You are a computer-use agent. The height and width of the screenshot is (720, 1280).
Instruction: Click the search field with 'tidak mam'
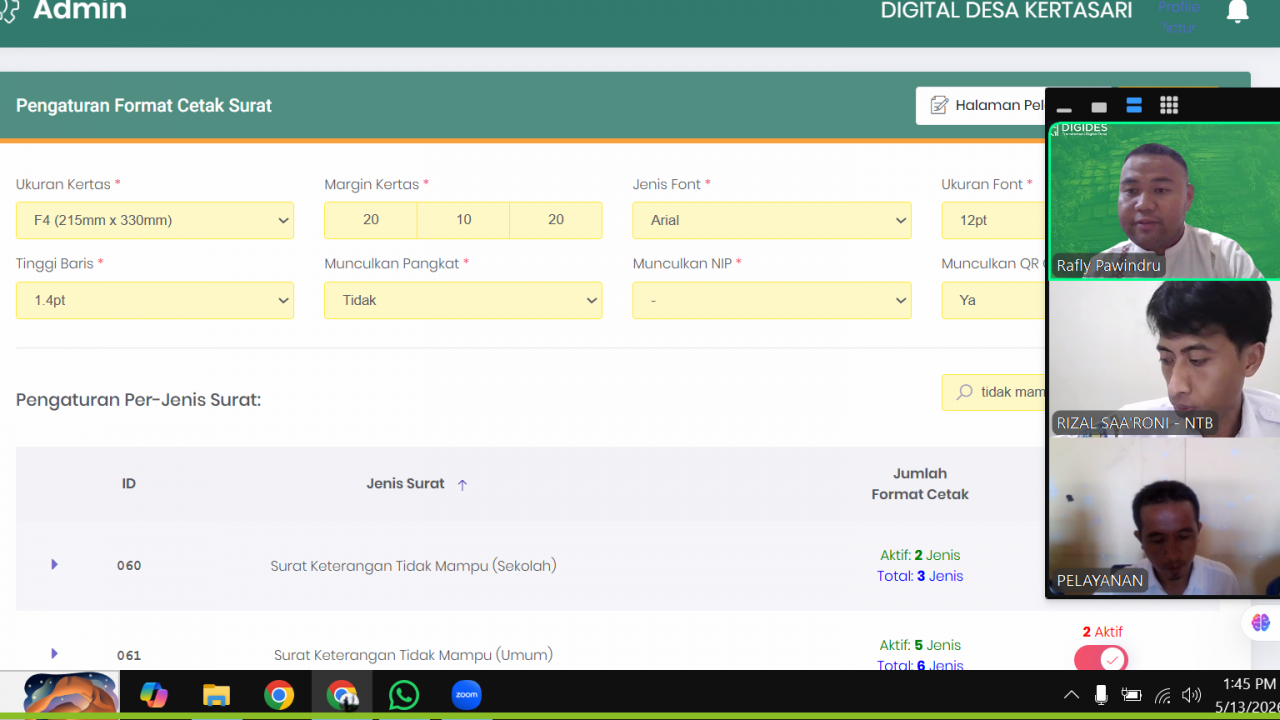pyautogui.click(x=994, y=392)
